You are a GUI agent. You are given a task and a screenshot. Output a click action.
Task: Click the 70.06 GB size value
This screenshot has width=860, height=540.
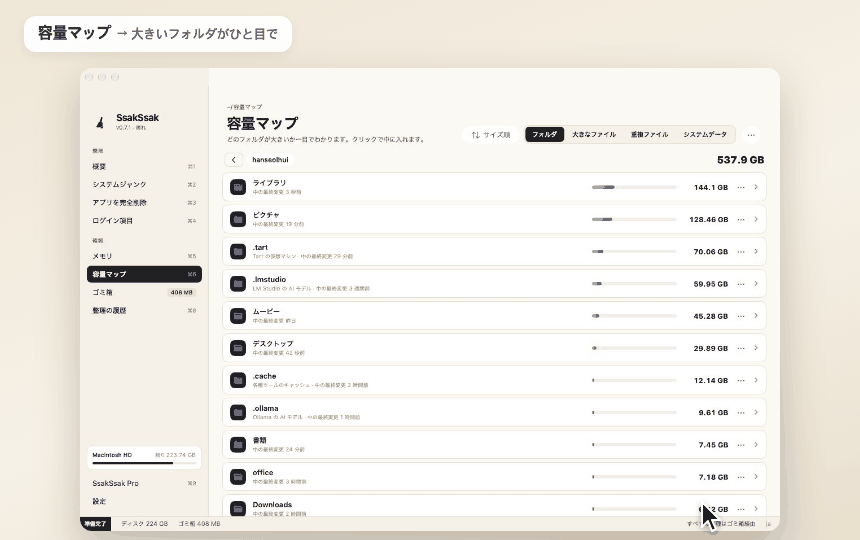(x=711, y=252)
